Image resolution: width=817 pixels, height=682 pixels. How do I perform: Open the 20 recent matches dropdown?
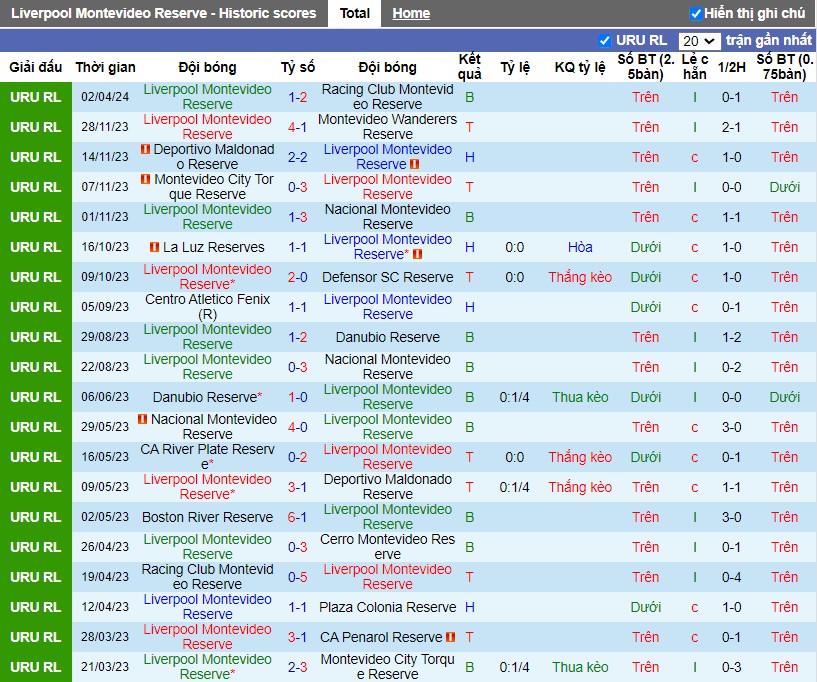point(699,41)
